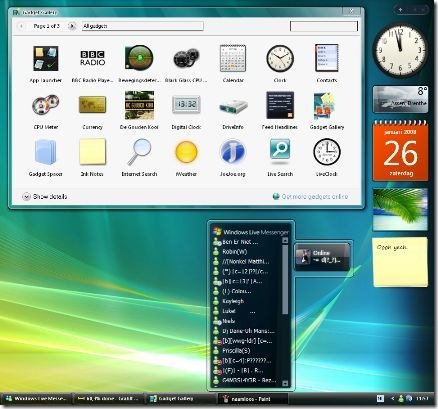Click Messenger contact list scroll down arrow

pyautogui.click(x=285, y=383)
